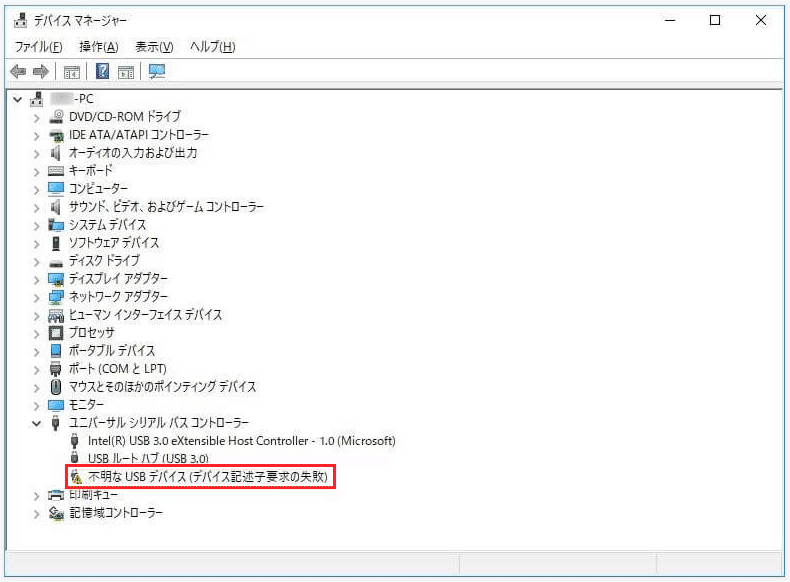Viewport: 790px width, 582px height.
Task: Click the show/hide action pane toolbar icon
Action: click(126, 72)
